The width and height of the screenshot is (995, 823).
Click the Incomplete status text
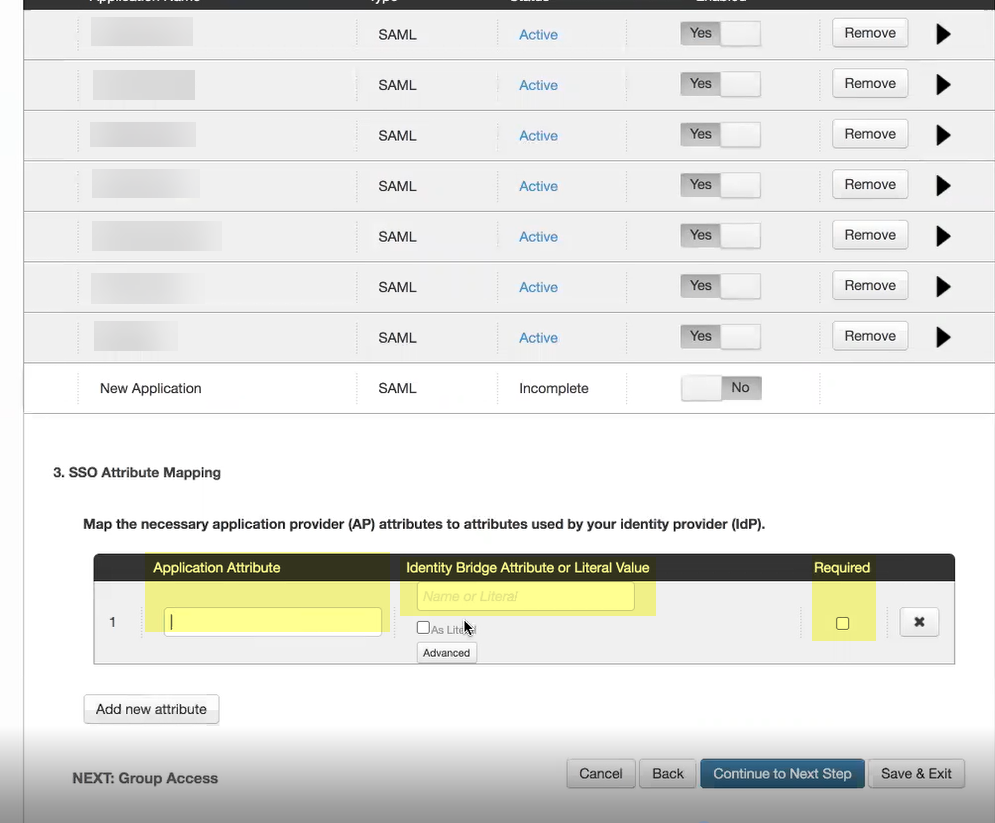(553, 388)
